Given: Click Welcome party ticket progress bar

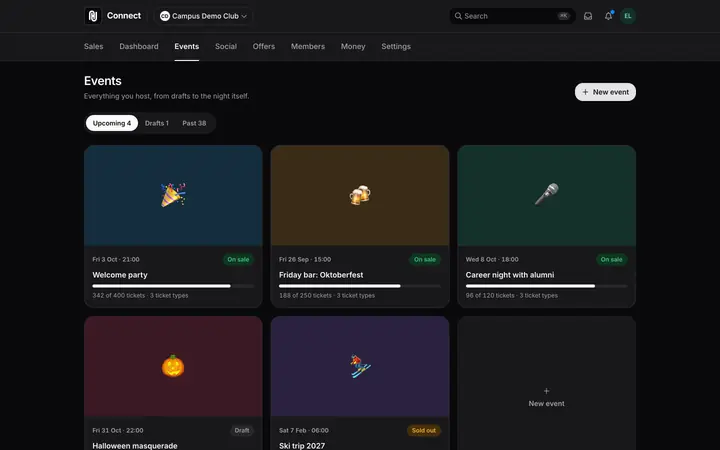Looking at the screenshot, I should coord(173,286).
